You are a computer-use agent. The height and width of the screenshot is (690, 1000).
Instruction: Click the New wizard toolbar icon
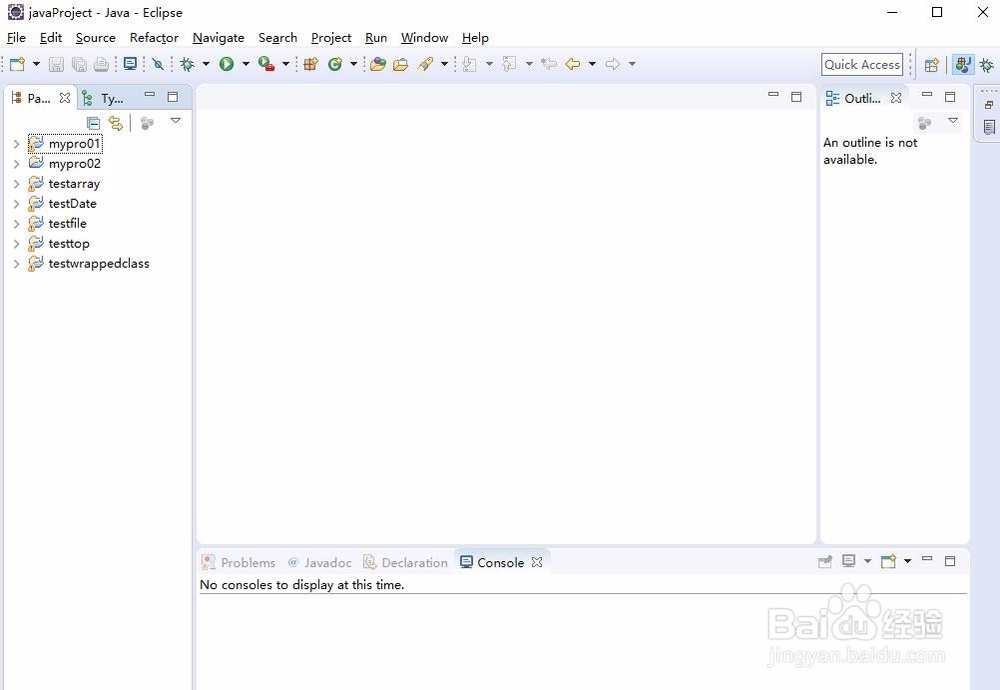(x=17, y=64)
